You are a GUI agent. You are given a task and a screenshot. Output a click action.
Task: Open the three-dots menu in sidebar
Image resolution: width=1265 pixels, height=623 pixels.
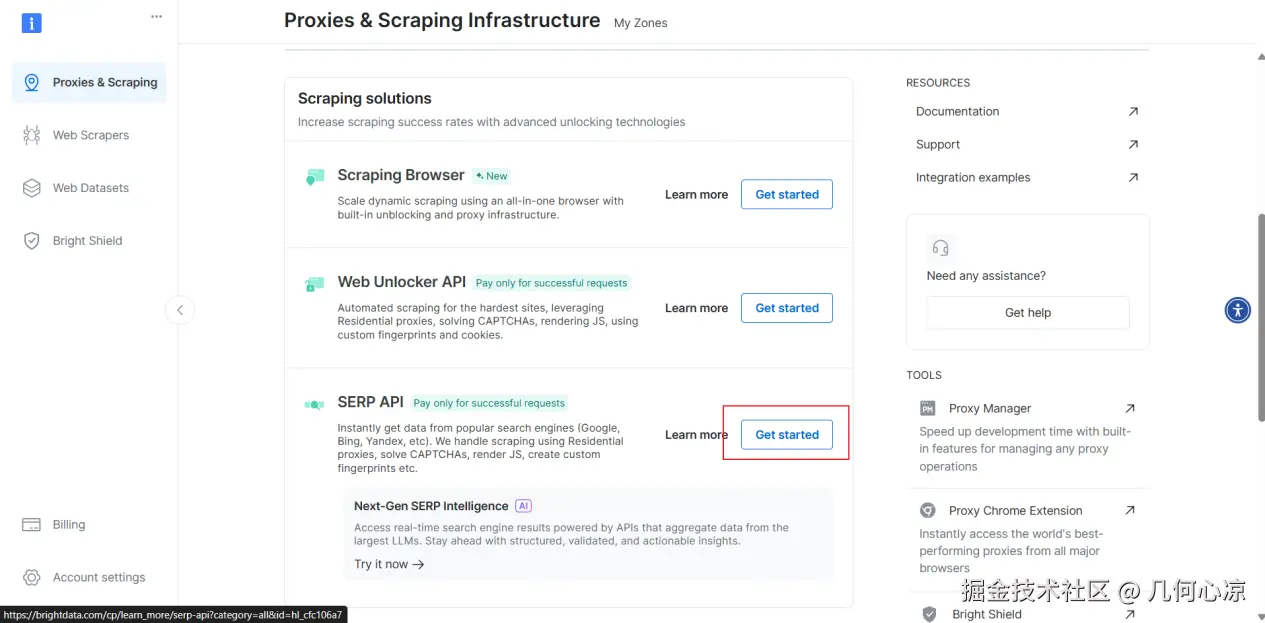[156, 16]
